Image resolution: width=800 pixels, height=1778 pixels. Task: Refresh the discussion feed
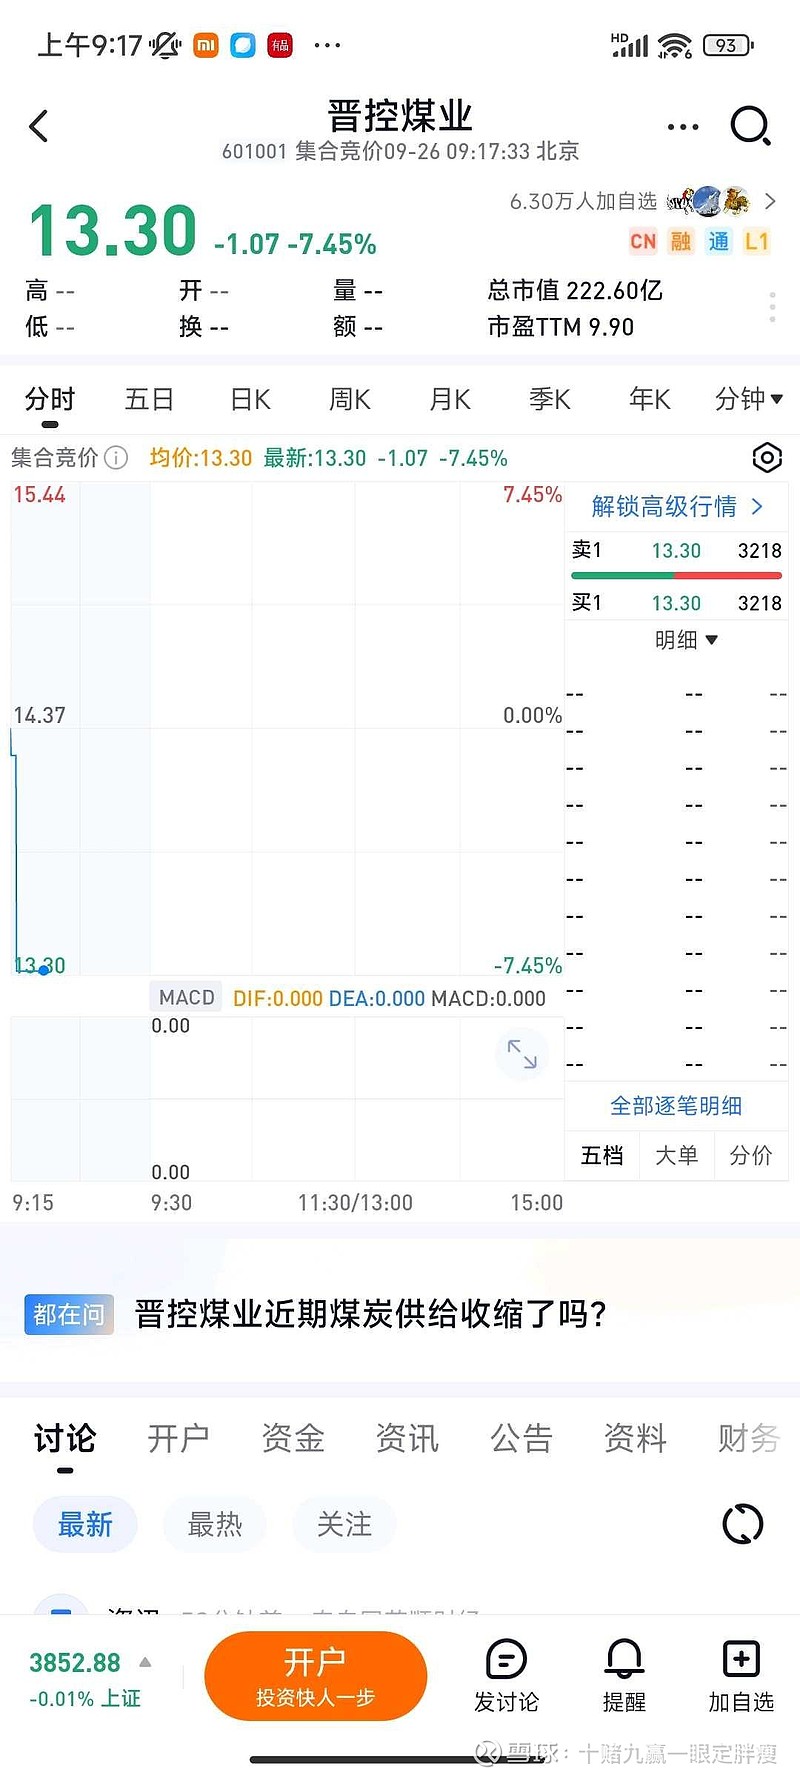pyautogui.click(x=742, y=1524)
